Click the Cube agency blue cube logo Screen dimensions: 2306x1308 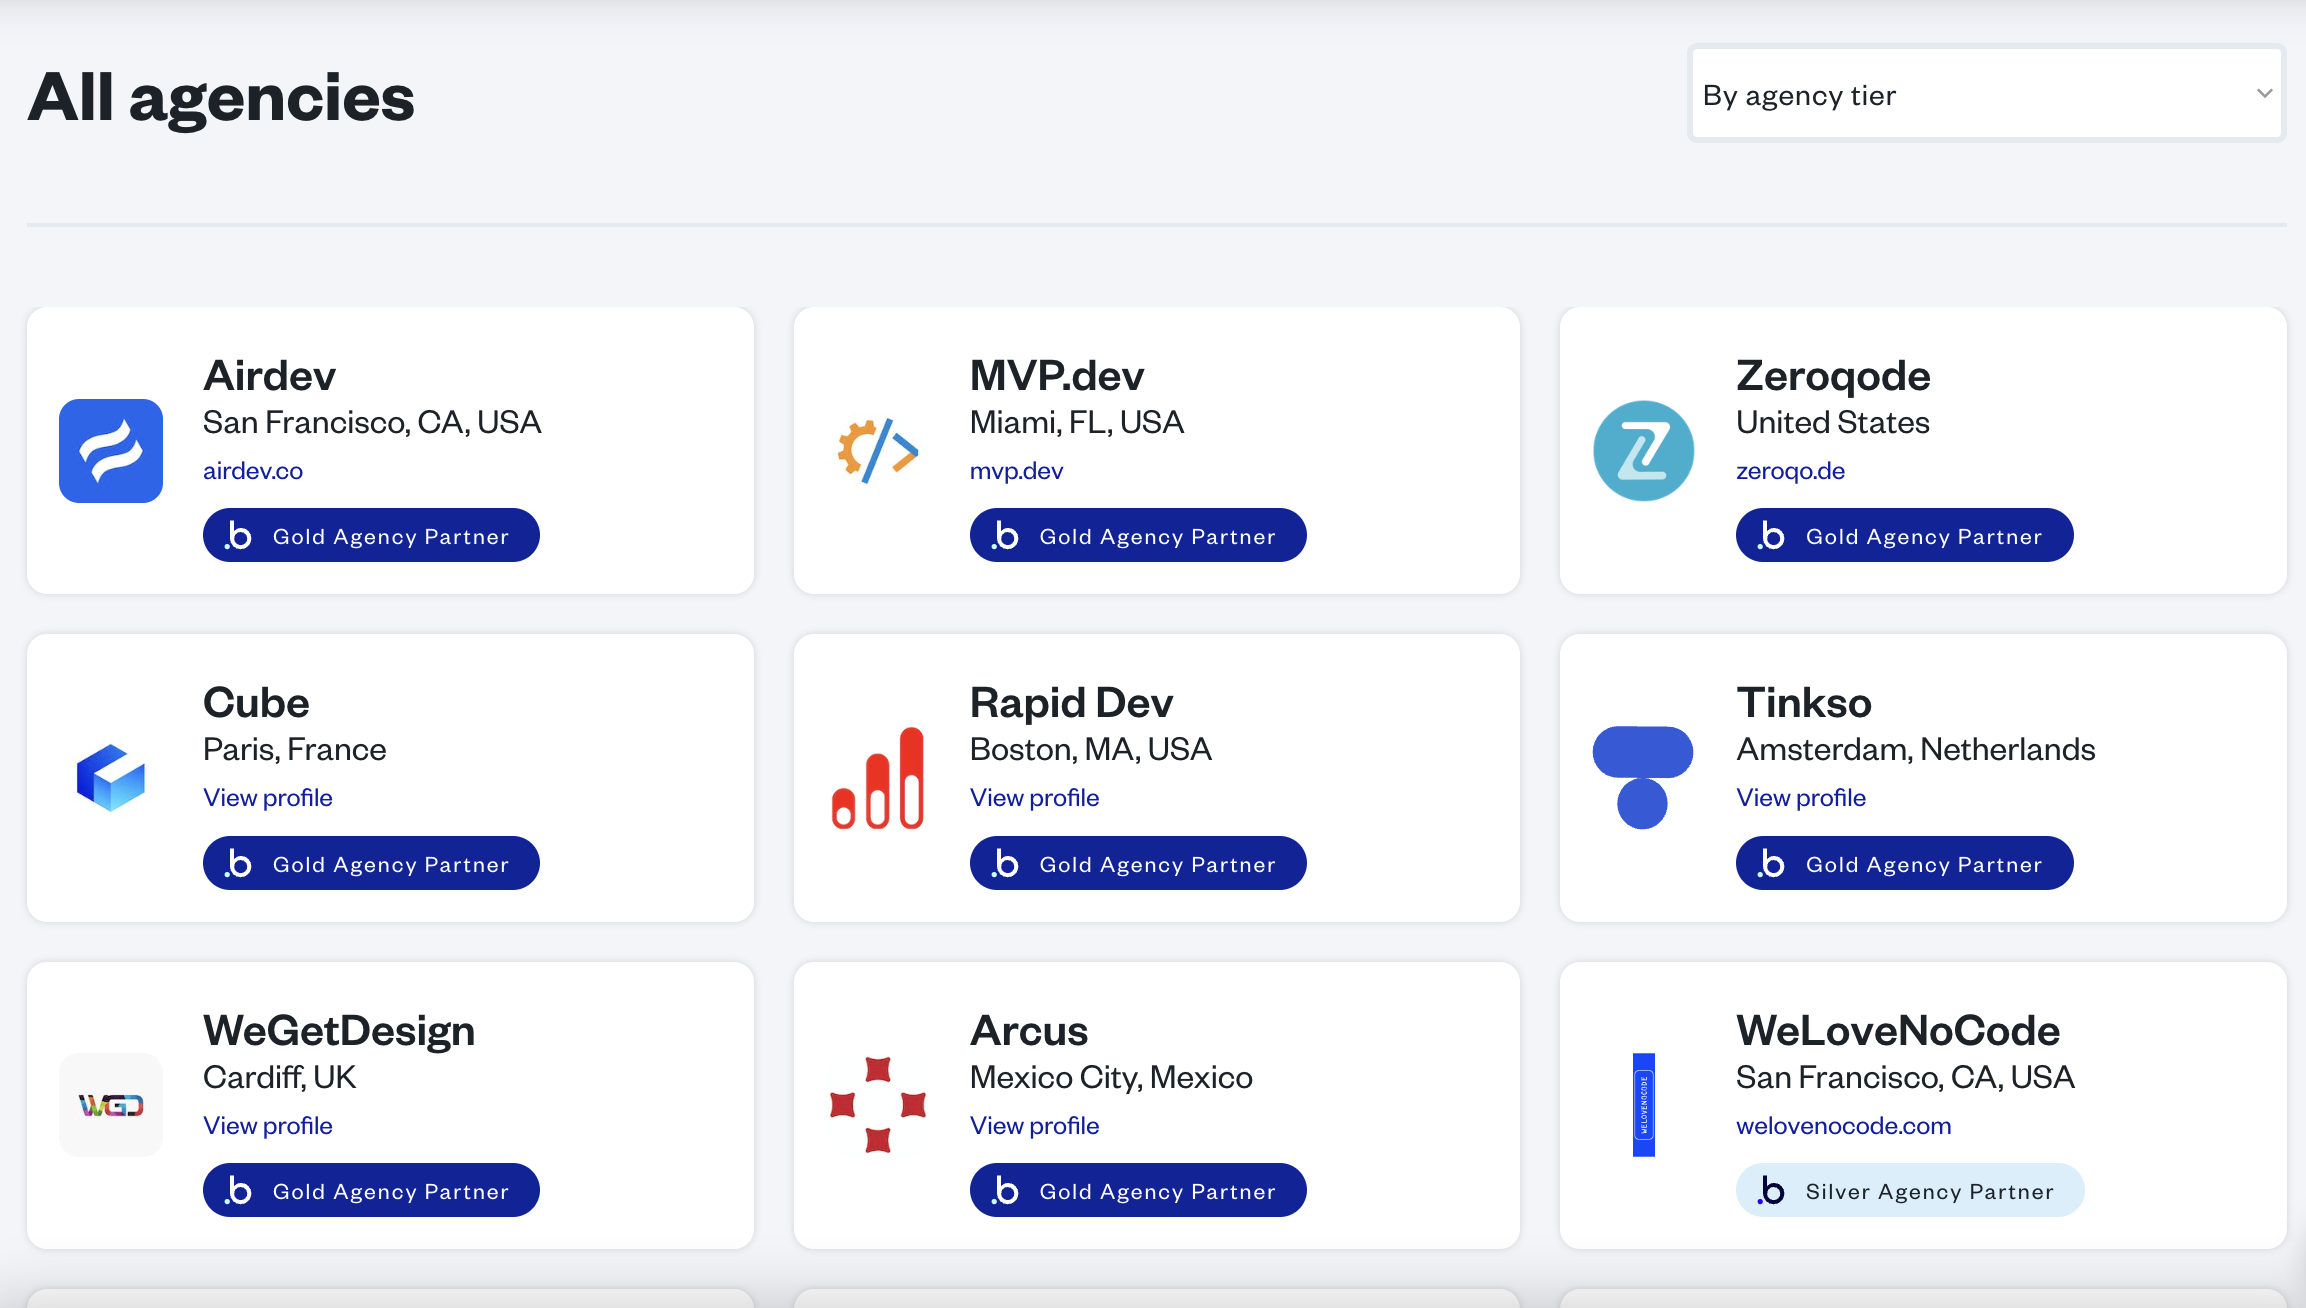click(111, 778)
